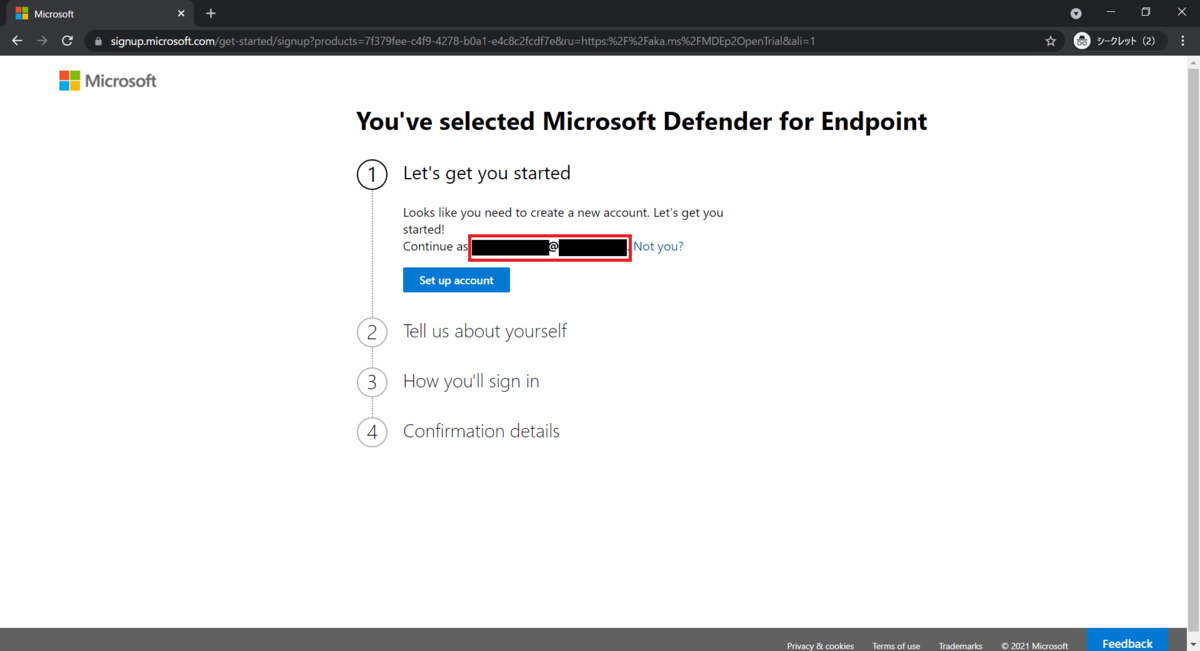
Task: Open the Incognito profile indicator (シークレット)
Action: (1117, 41)
